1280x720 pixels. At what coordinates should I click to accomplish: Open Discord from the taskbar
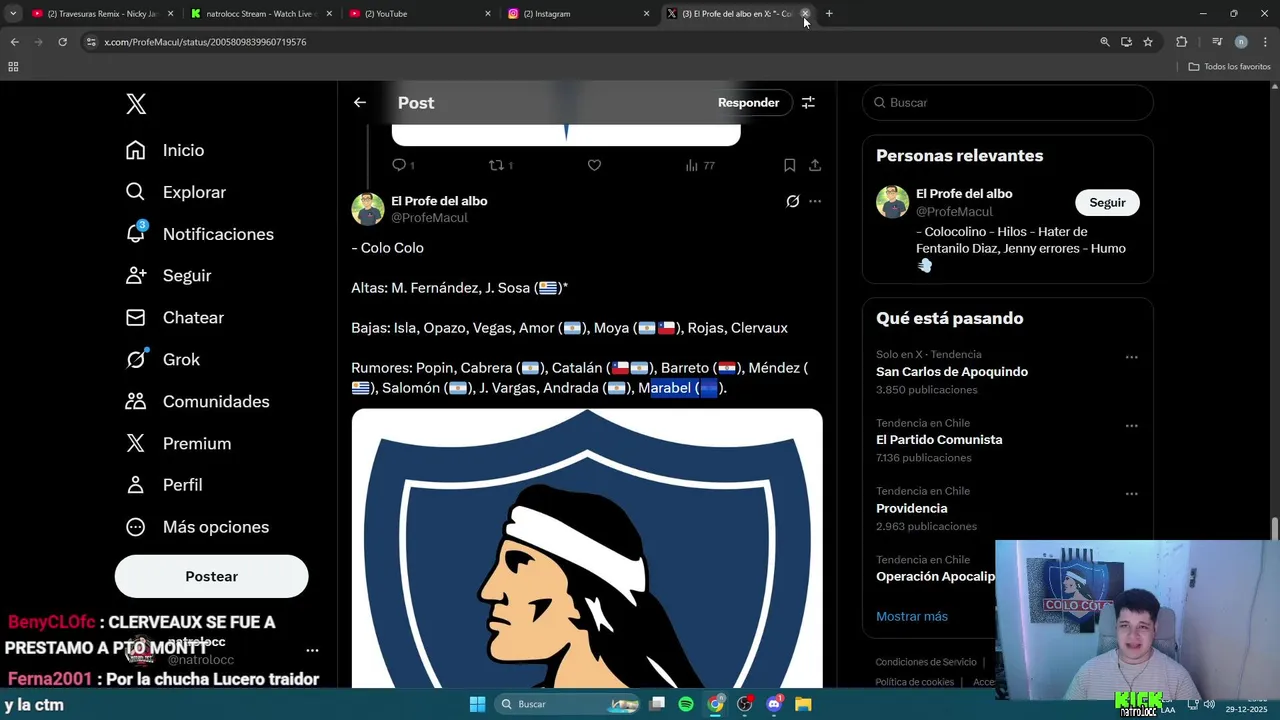774,704
